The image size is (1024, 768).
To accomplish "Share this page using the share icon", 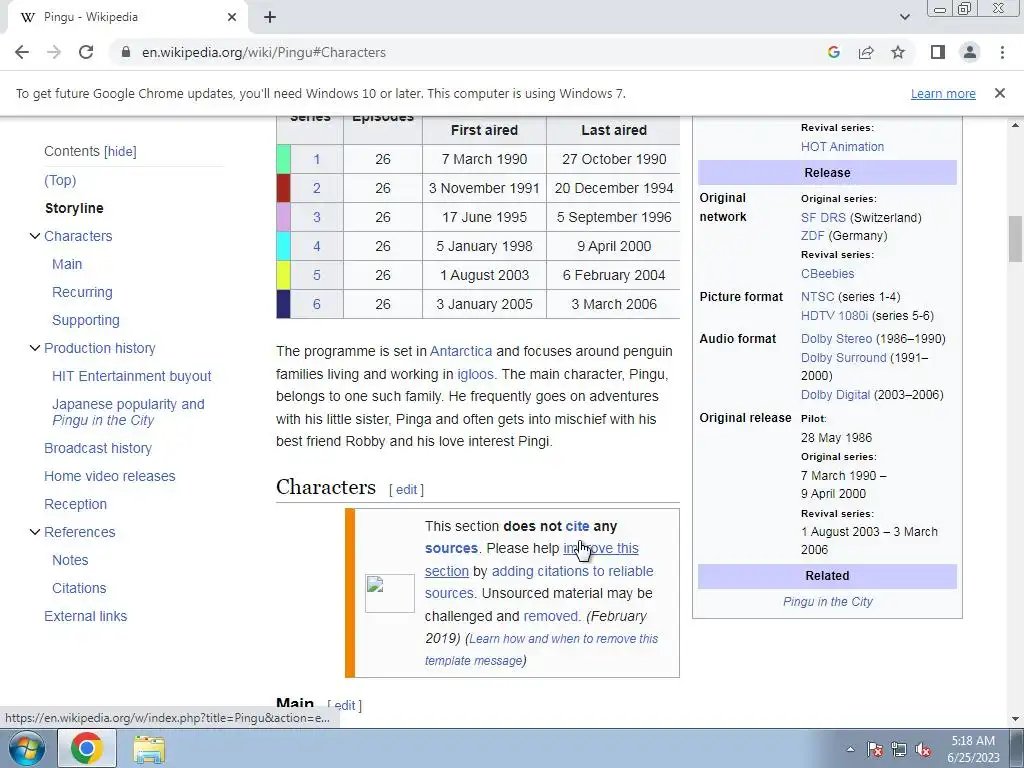I will tap(866, 52).
